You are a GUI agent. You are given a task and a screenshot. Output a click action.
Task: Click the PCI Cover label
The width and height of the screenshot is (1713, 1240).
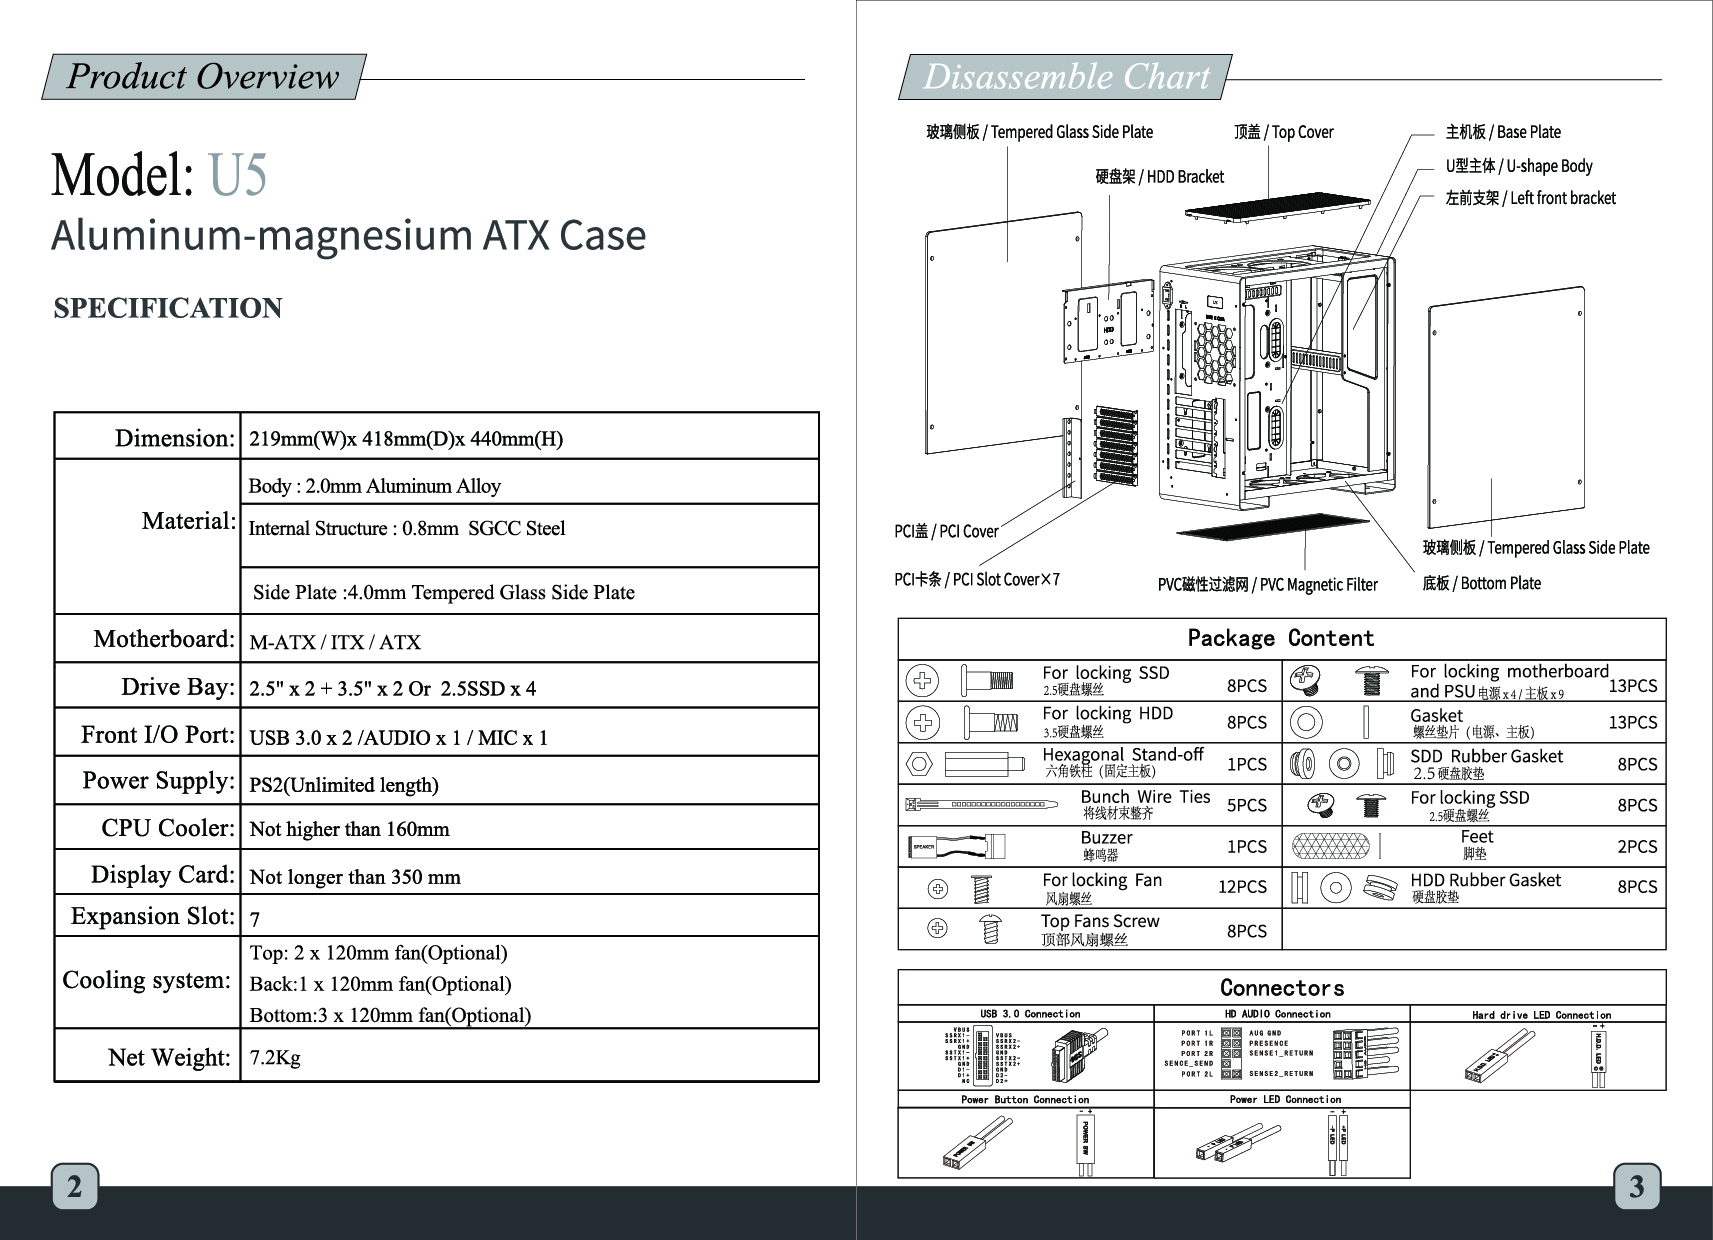pos(946,531)
